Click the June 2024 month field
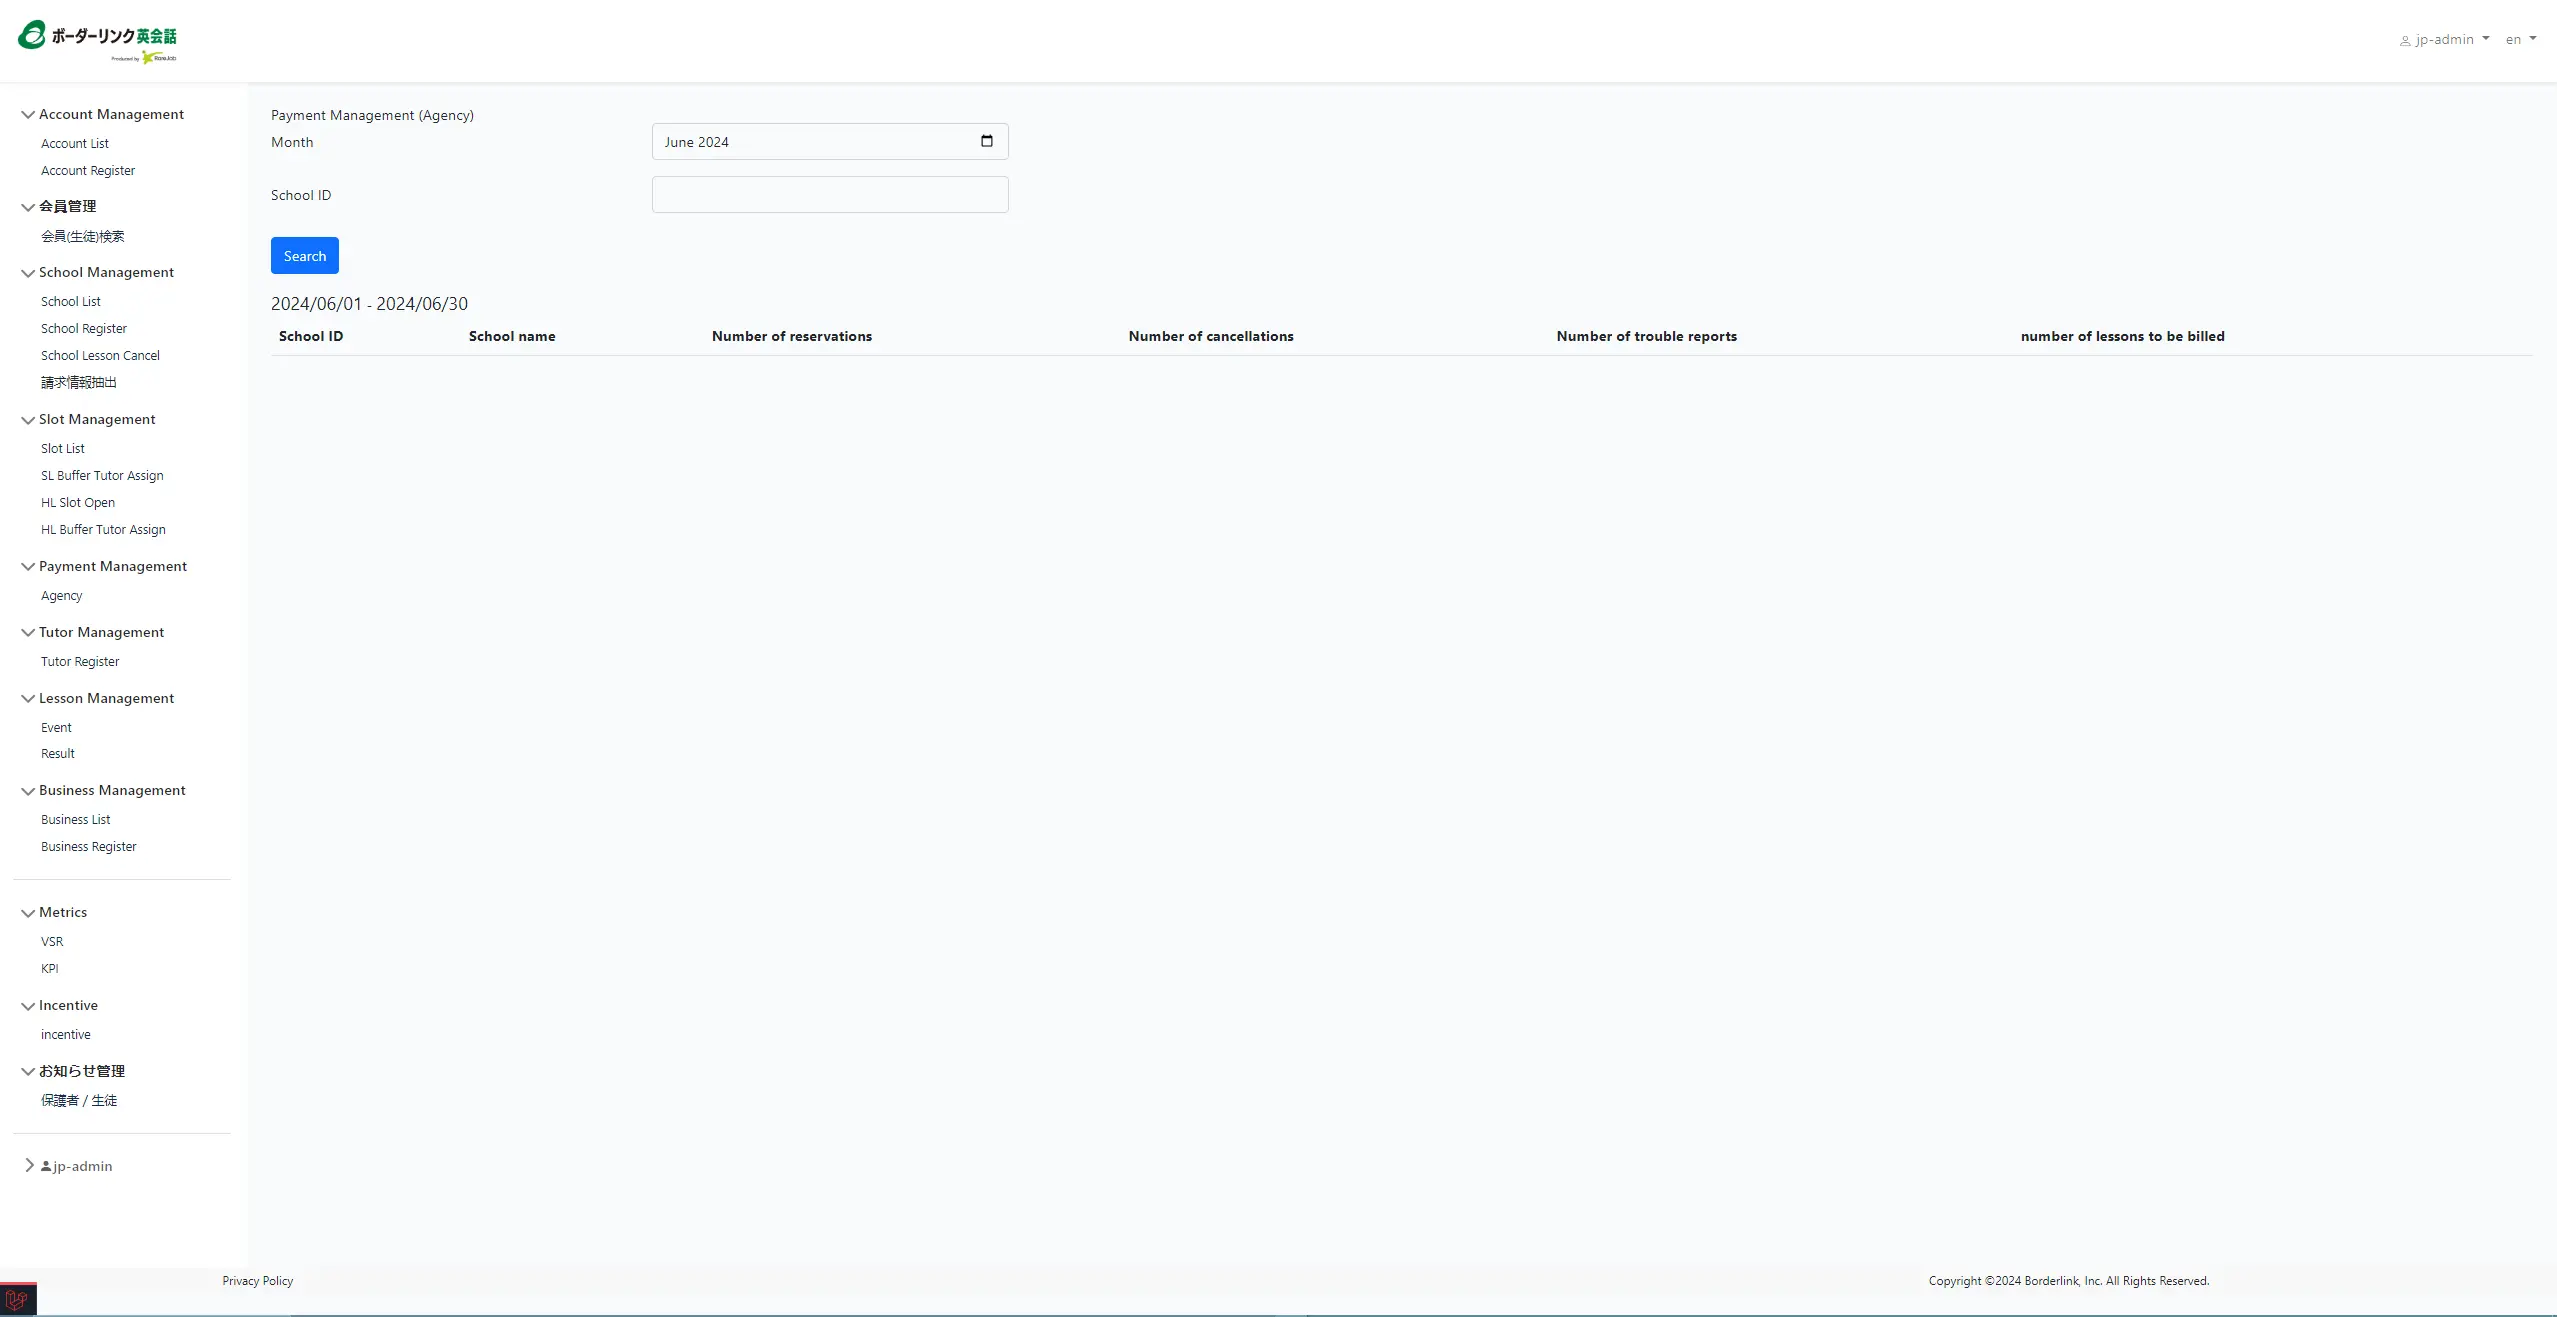This screenshot has height=1317, width=2557. (810, 142)
